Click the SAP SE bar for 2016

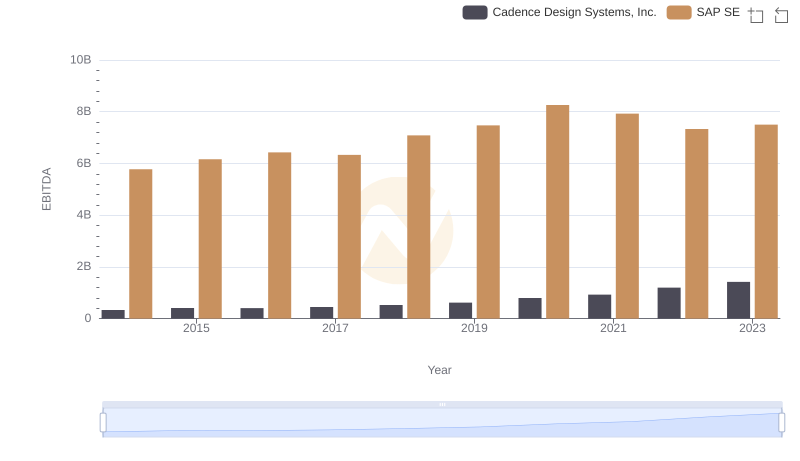click(280, 235)
